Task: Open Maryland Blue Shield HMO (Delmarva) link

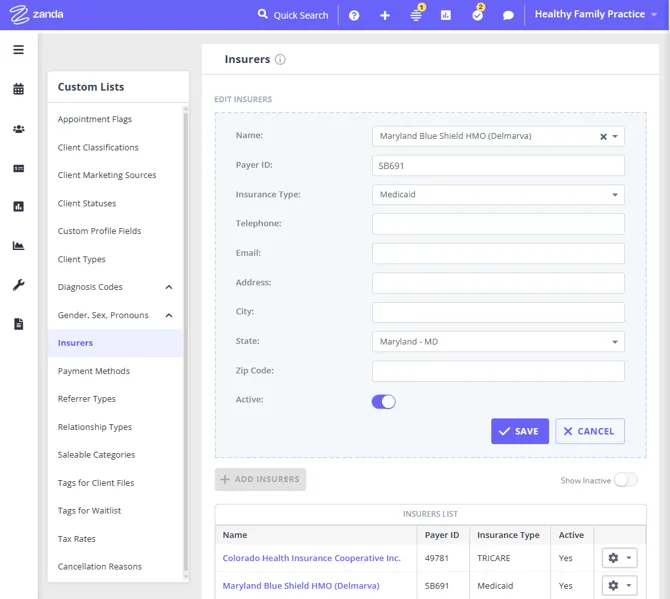Action: point(301,586)
